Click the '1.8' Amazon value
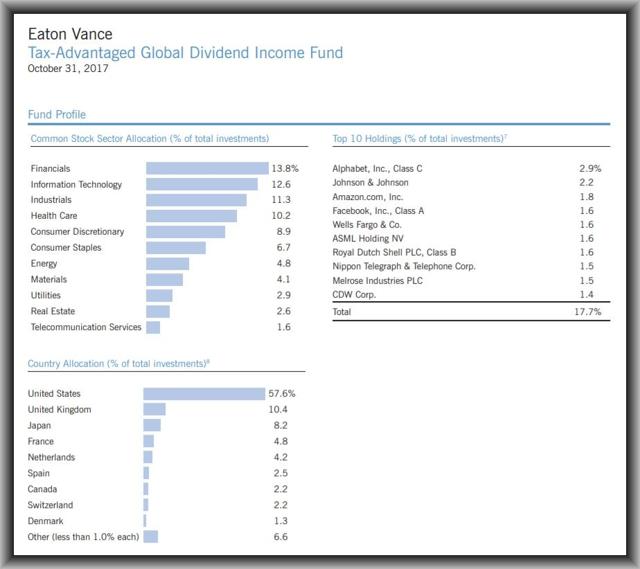Image resolution: width=640 pixels, height=569 pixels. [587, 197]
